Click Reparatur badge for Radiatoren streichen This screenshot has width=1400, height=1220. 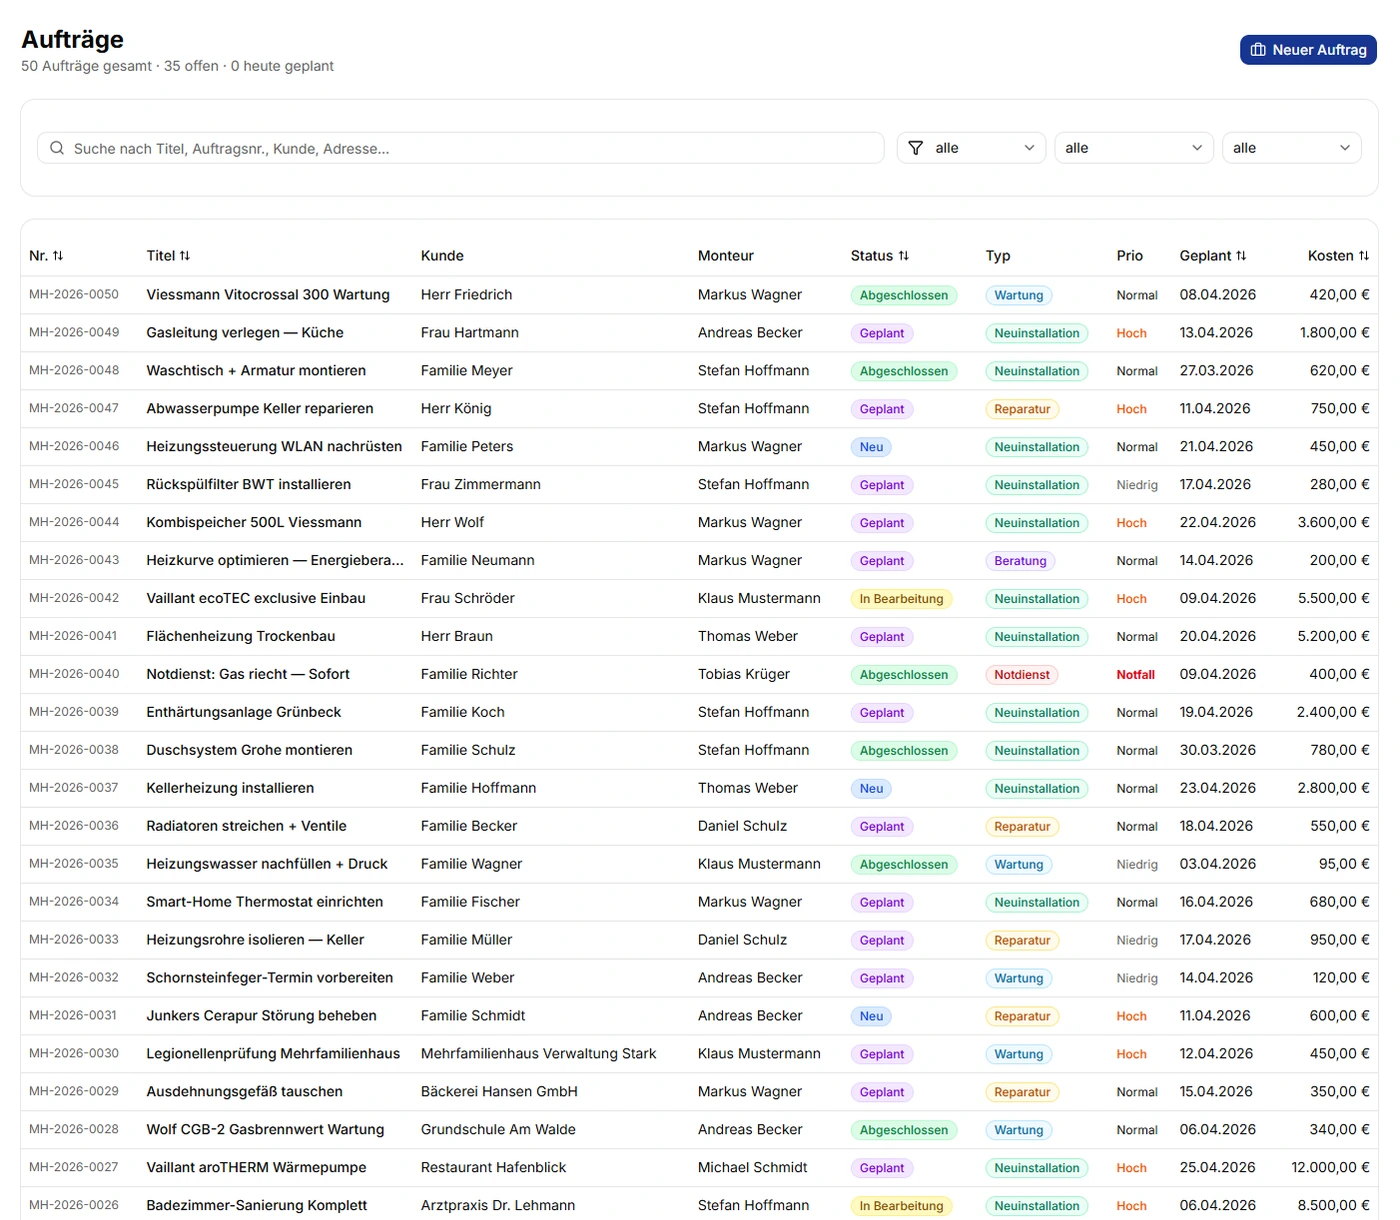1022,827
